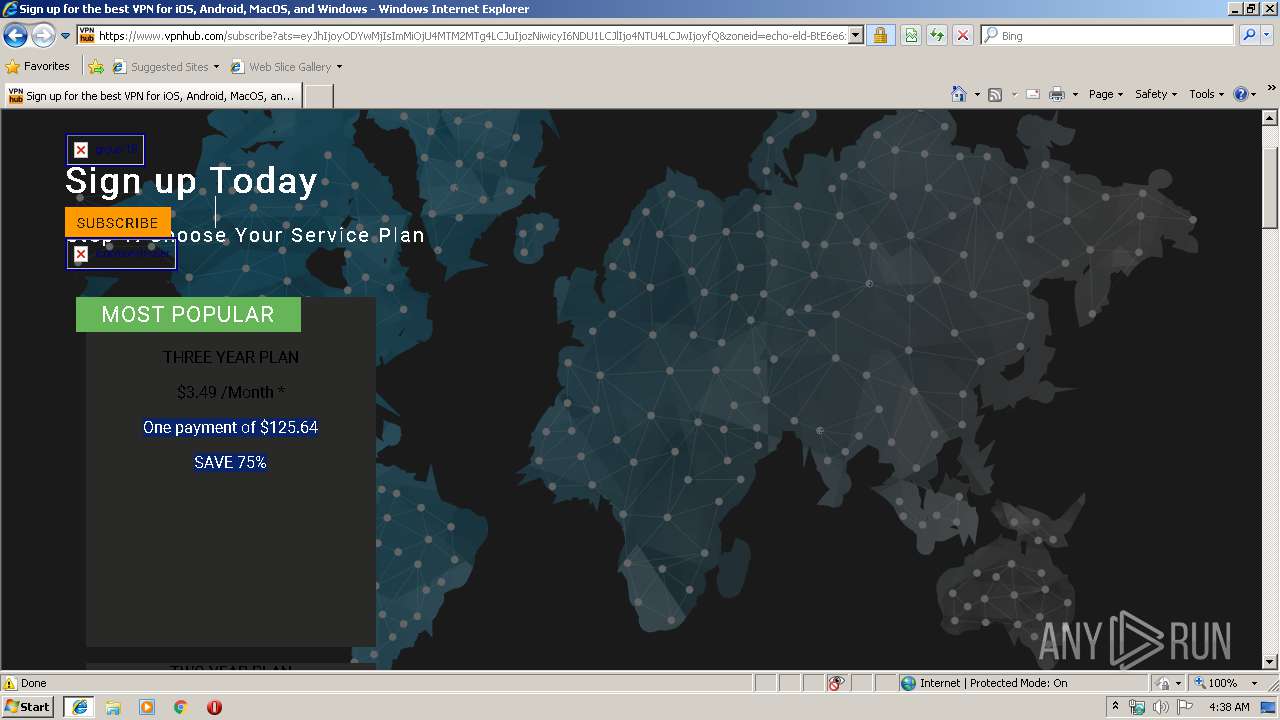Open the Help question mark icon
The width and height of the screenshot is (1280, 720).
tap(1241, 94)
